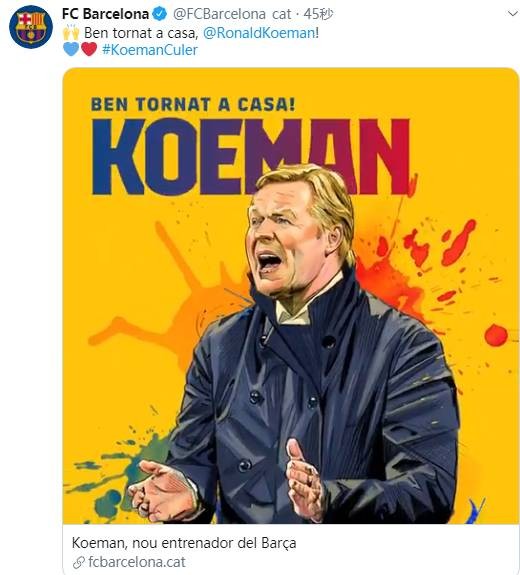
Task: Click the blue heart emoji
Action: (x=71, y=49)
